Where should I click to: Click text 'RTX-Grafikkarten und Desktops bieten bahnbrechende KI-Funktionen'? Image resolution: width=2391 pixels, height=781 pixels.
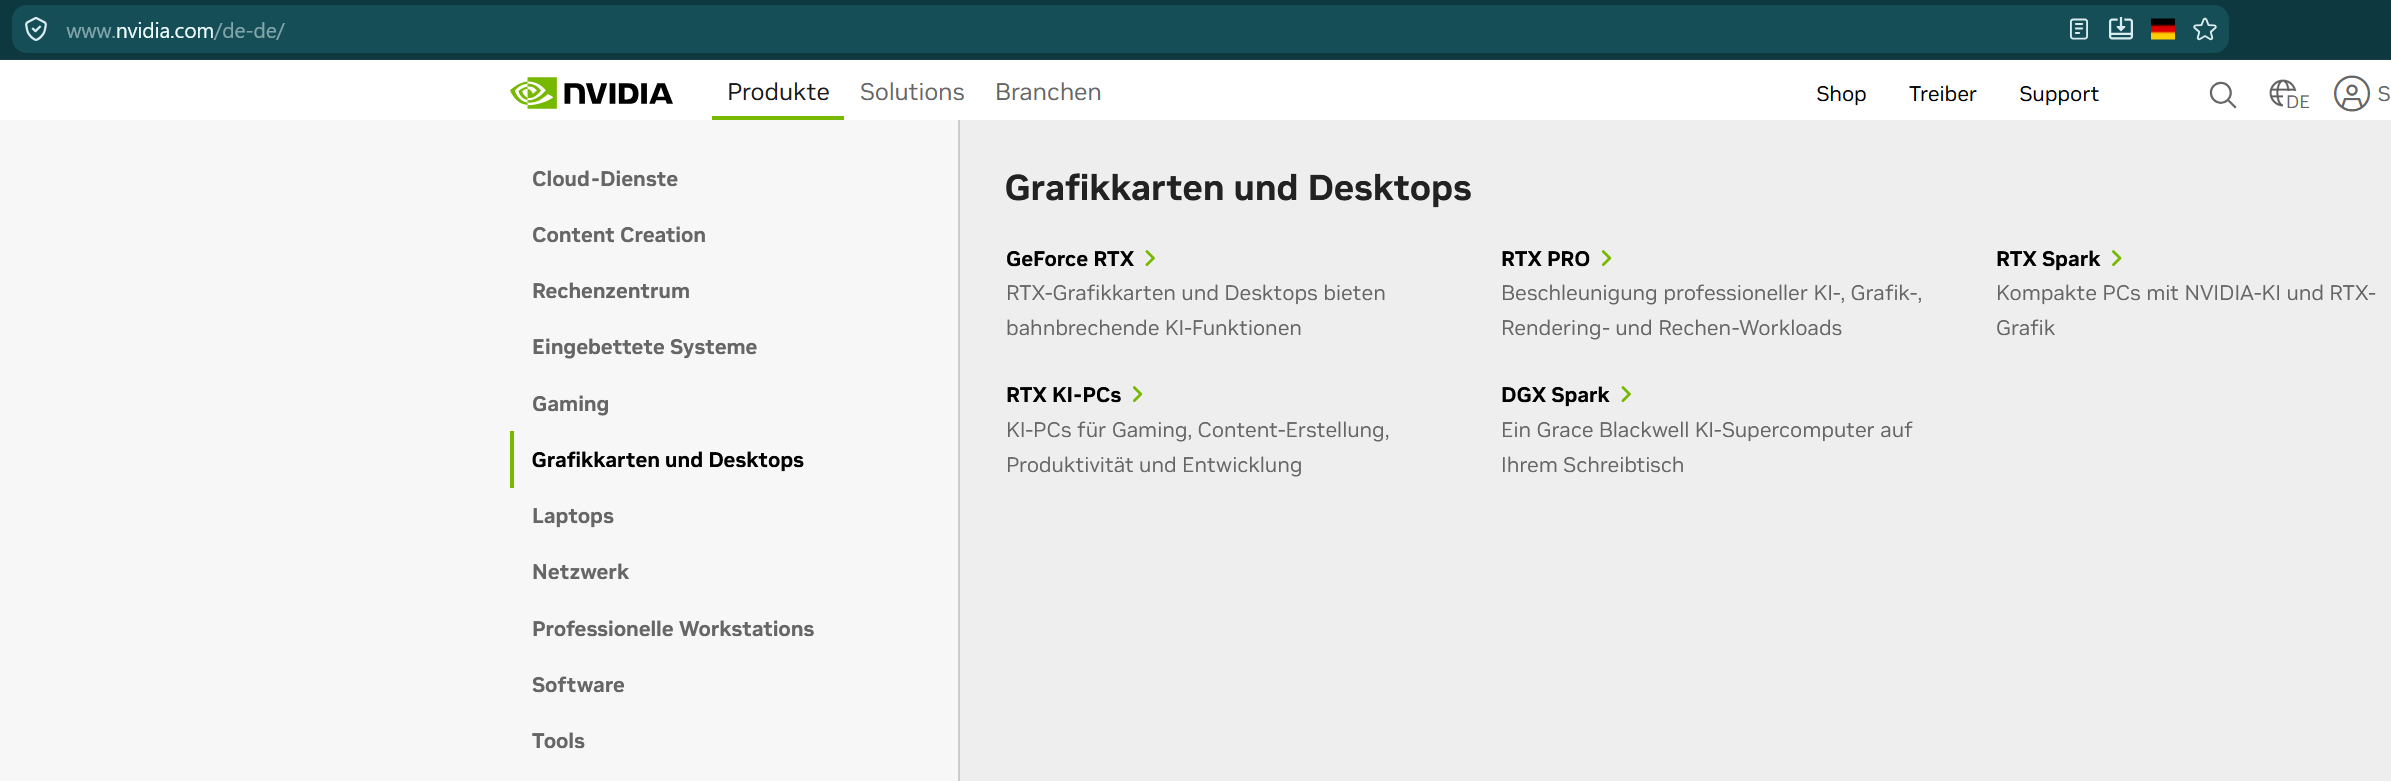[1196, 310]
